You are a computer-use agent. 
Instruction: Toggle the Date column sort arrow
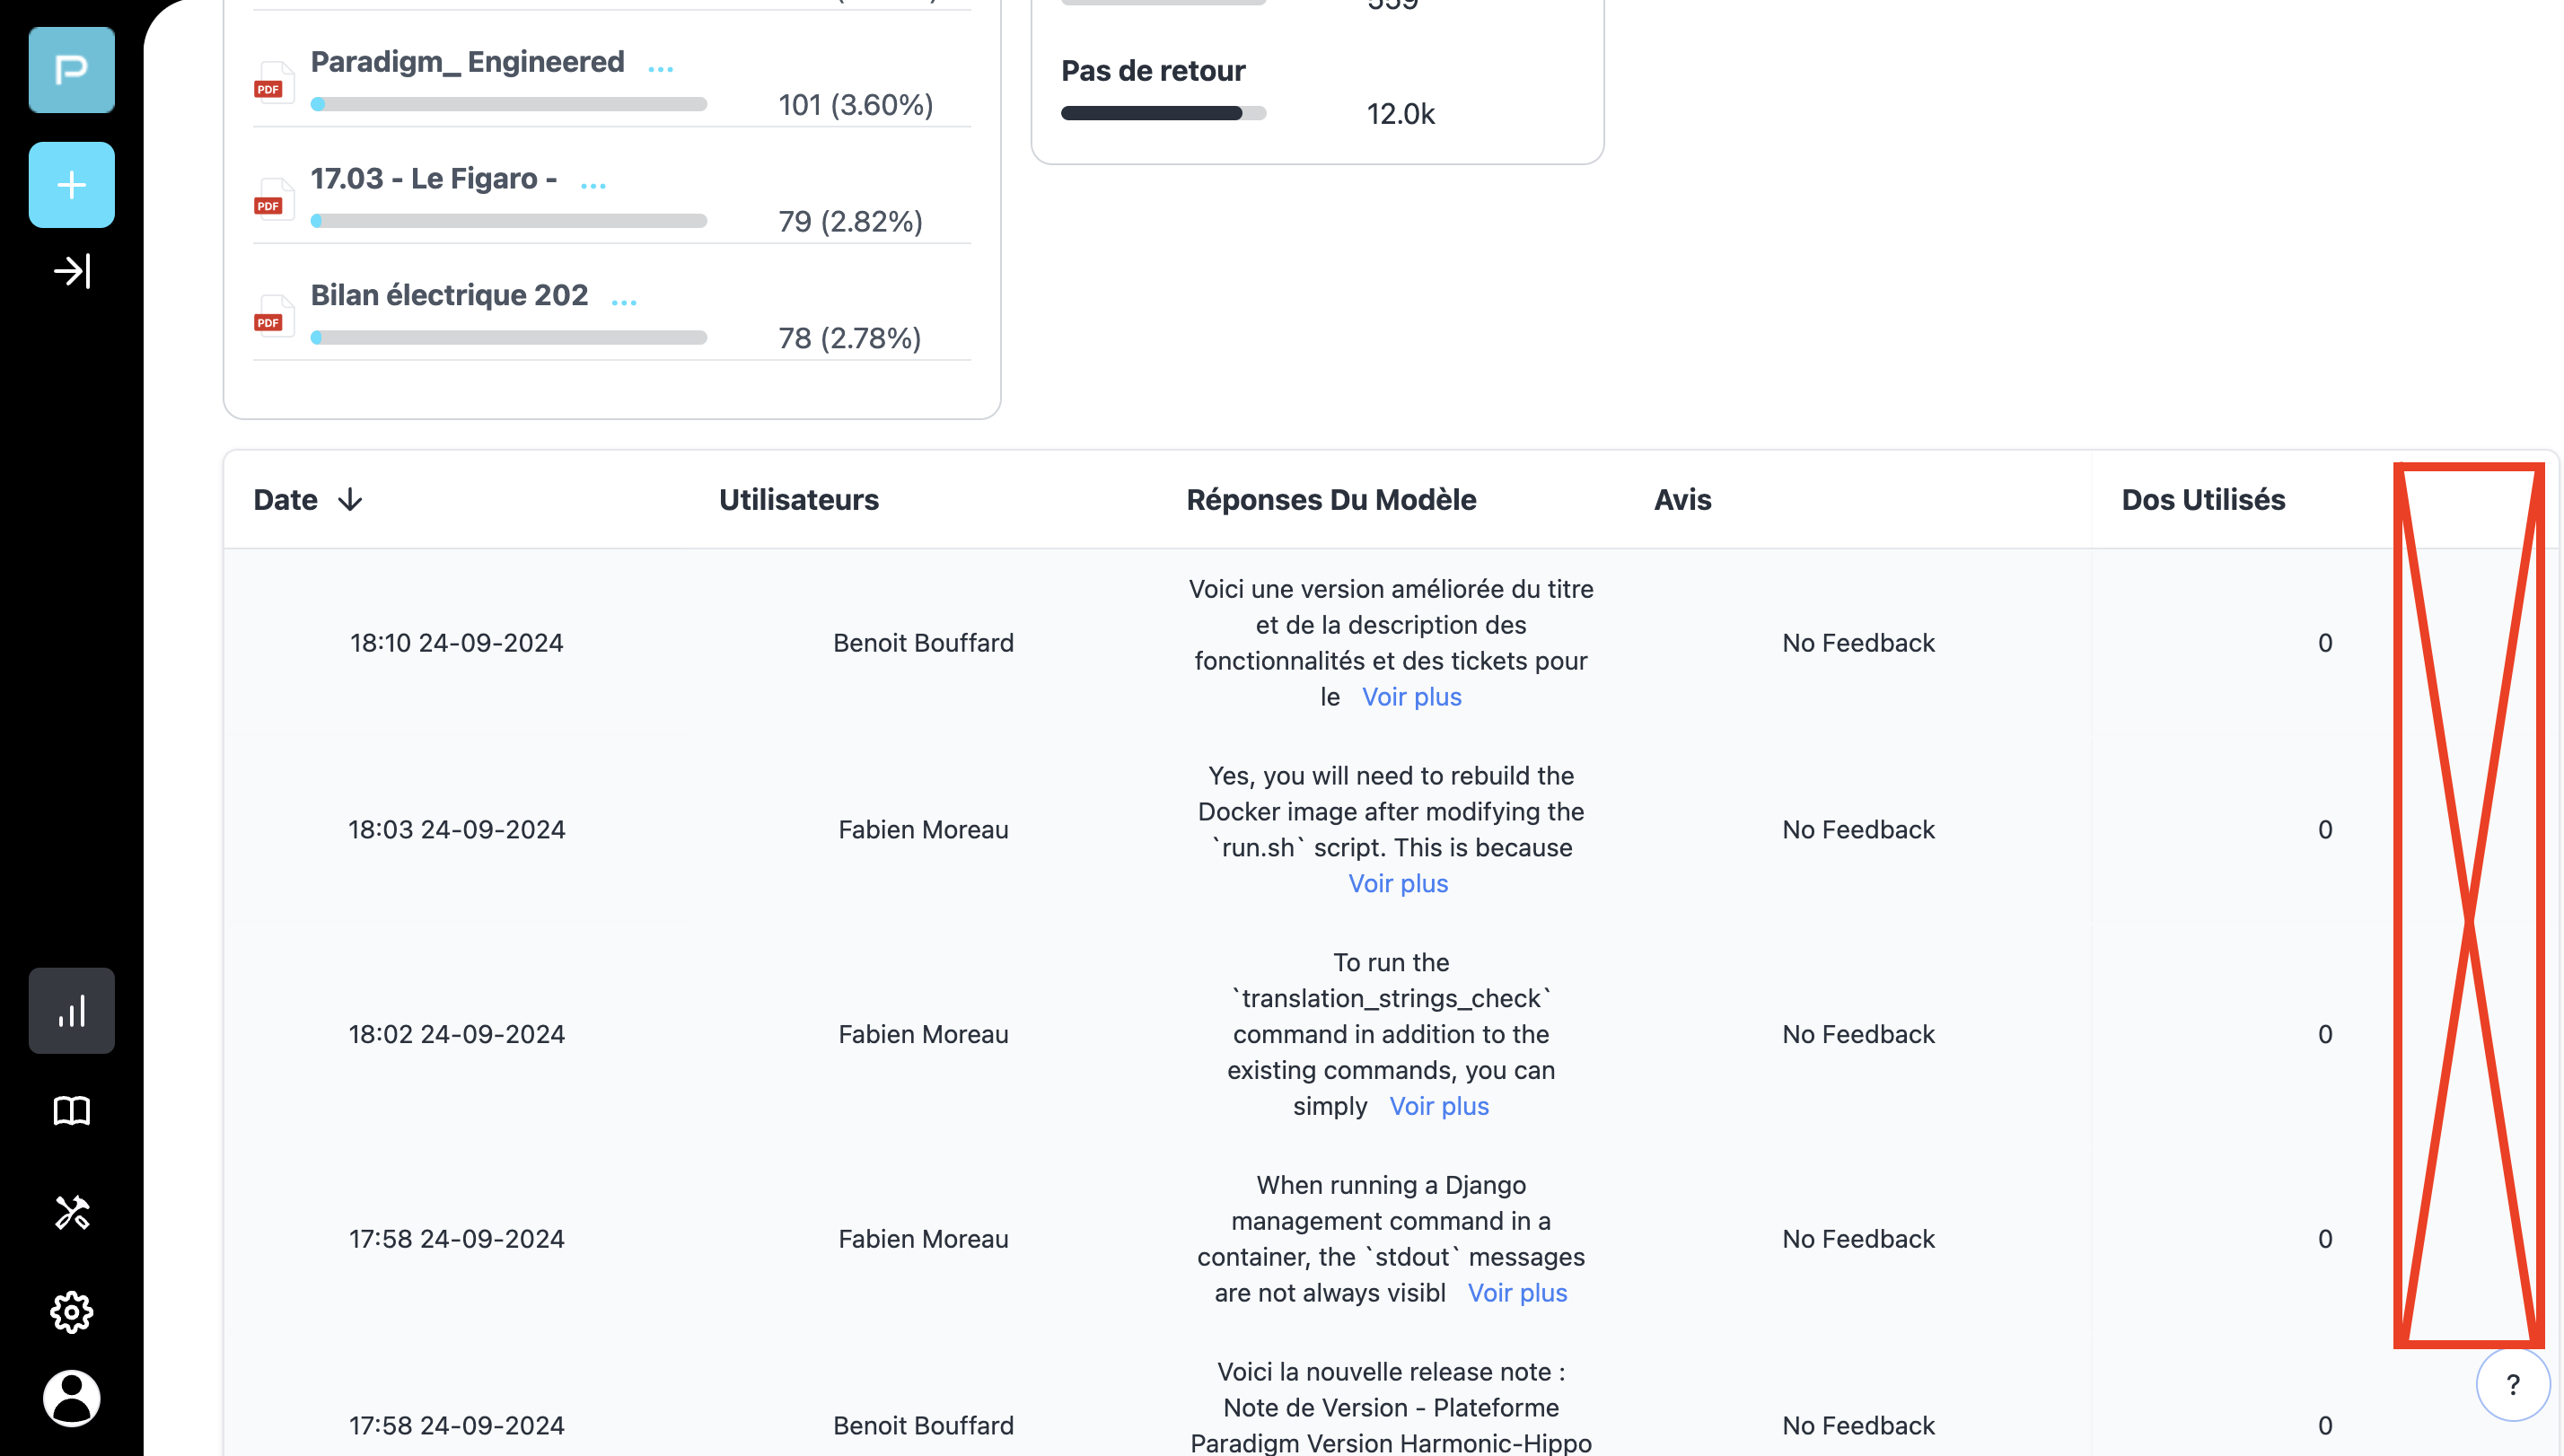coord(350,500)
